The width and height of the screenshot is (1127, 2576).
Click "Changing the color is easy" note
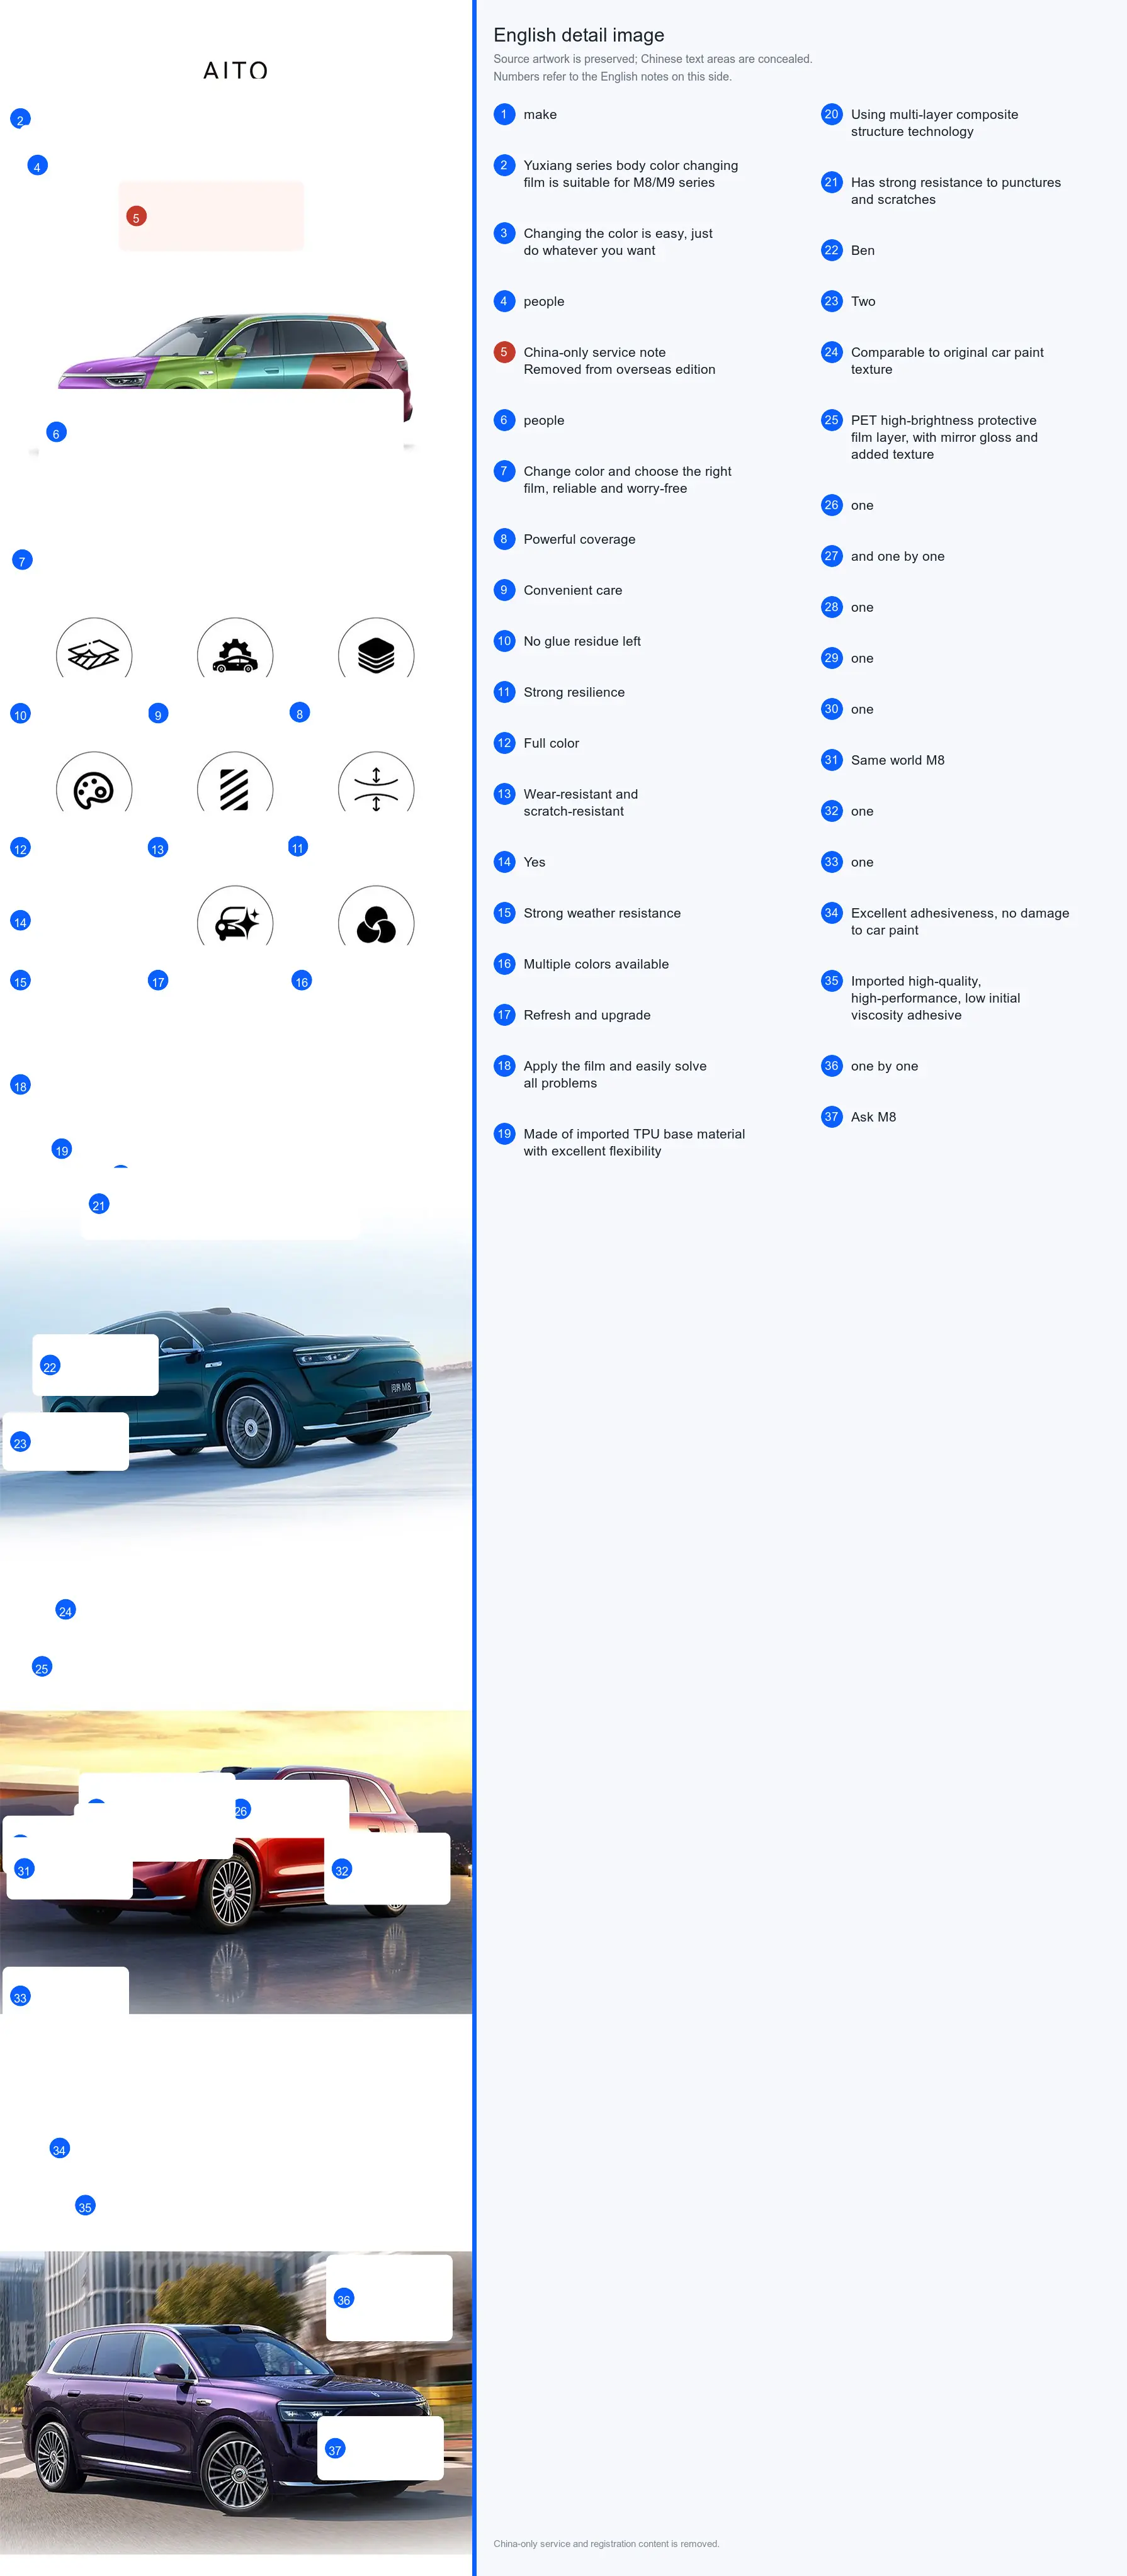click(x=618, y=242)
